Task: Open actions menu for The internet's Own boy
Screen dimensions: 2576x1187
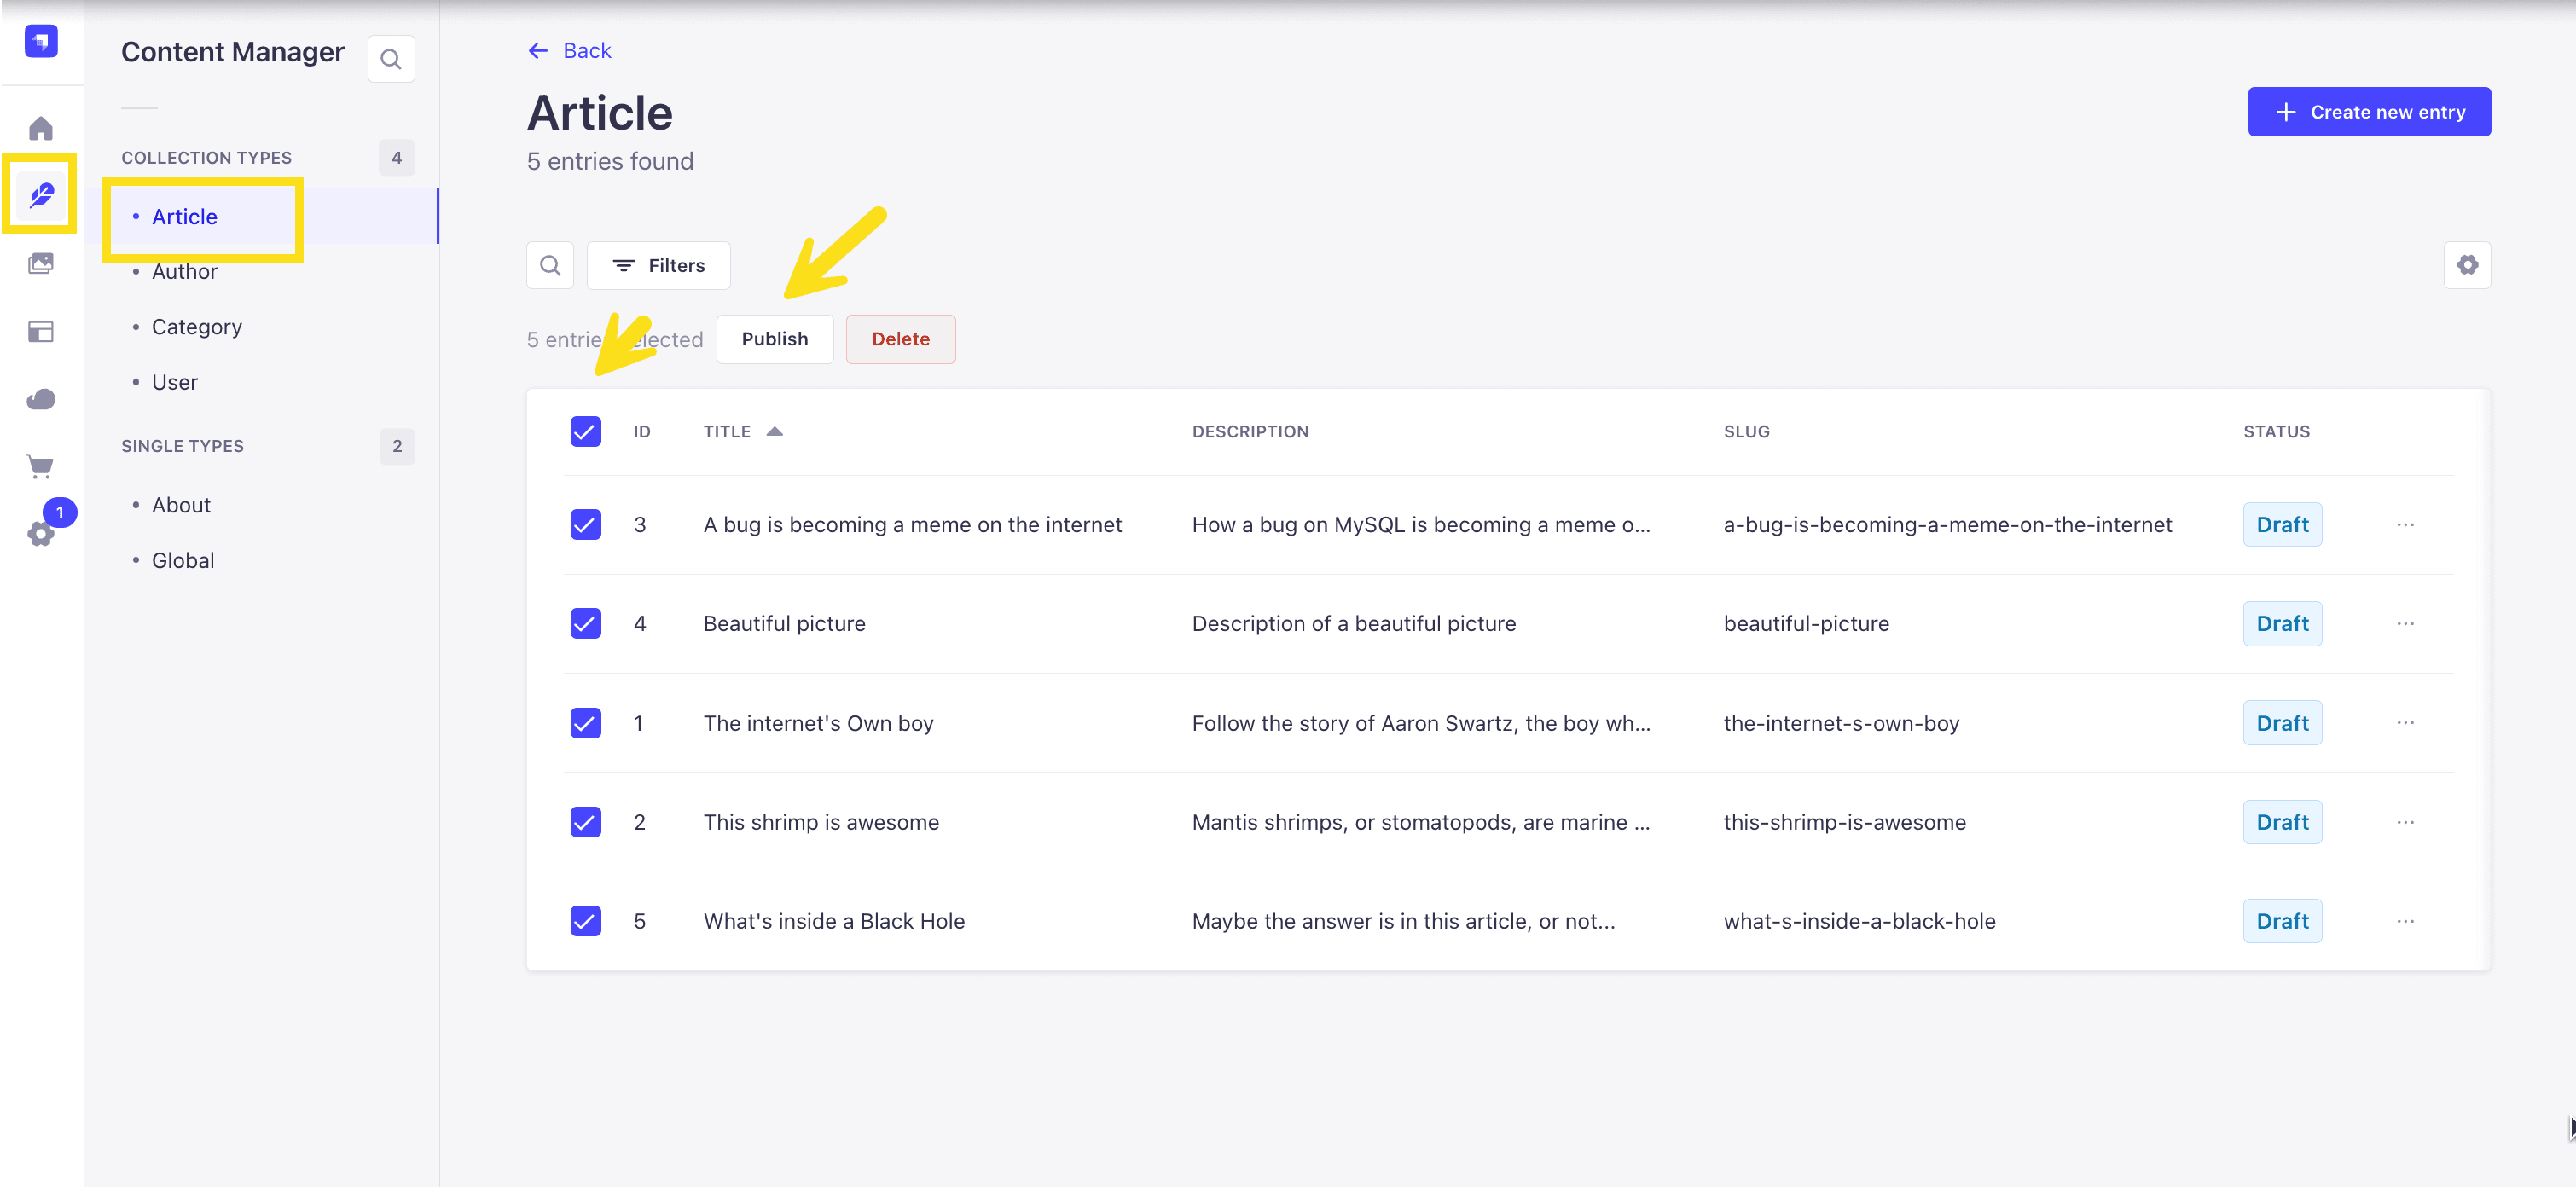Action: [2405, 722]
